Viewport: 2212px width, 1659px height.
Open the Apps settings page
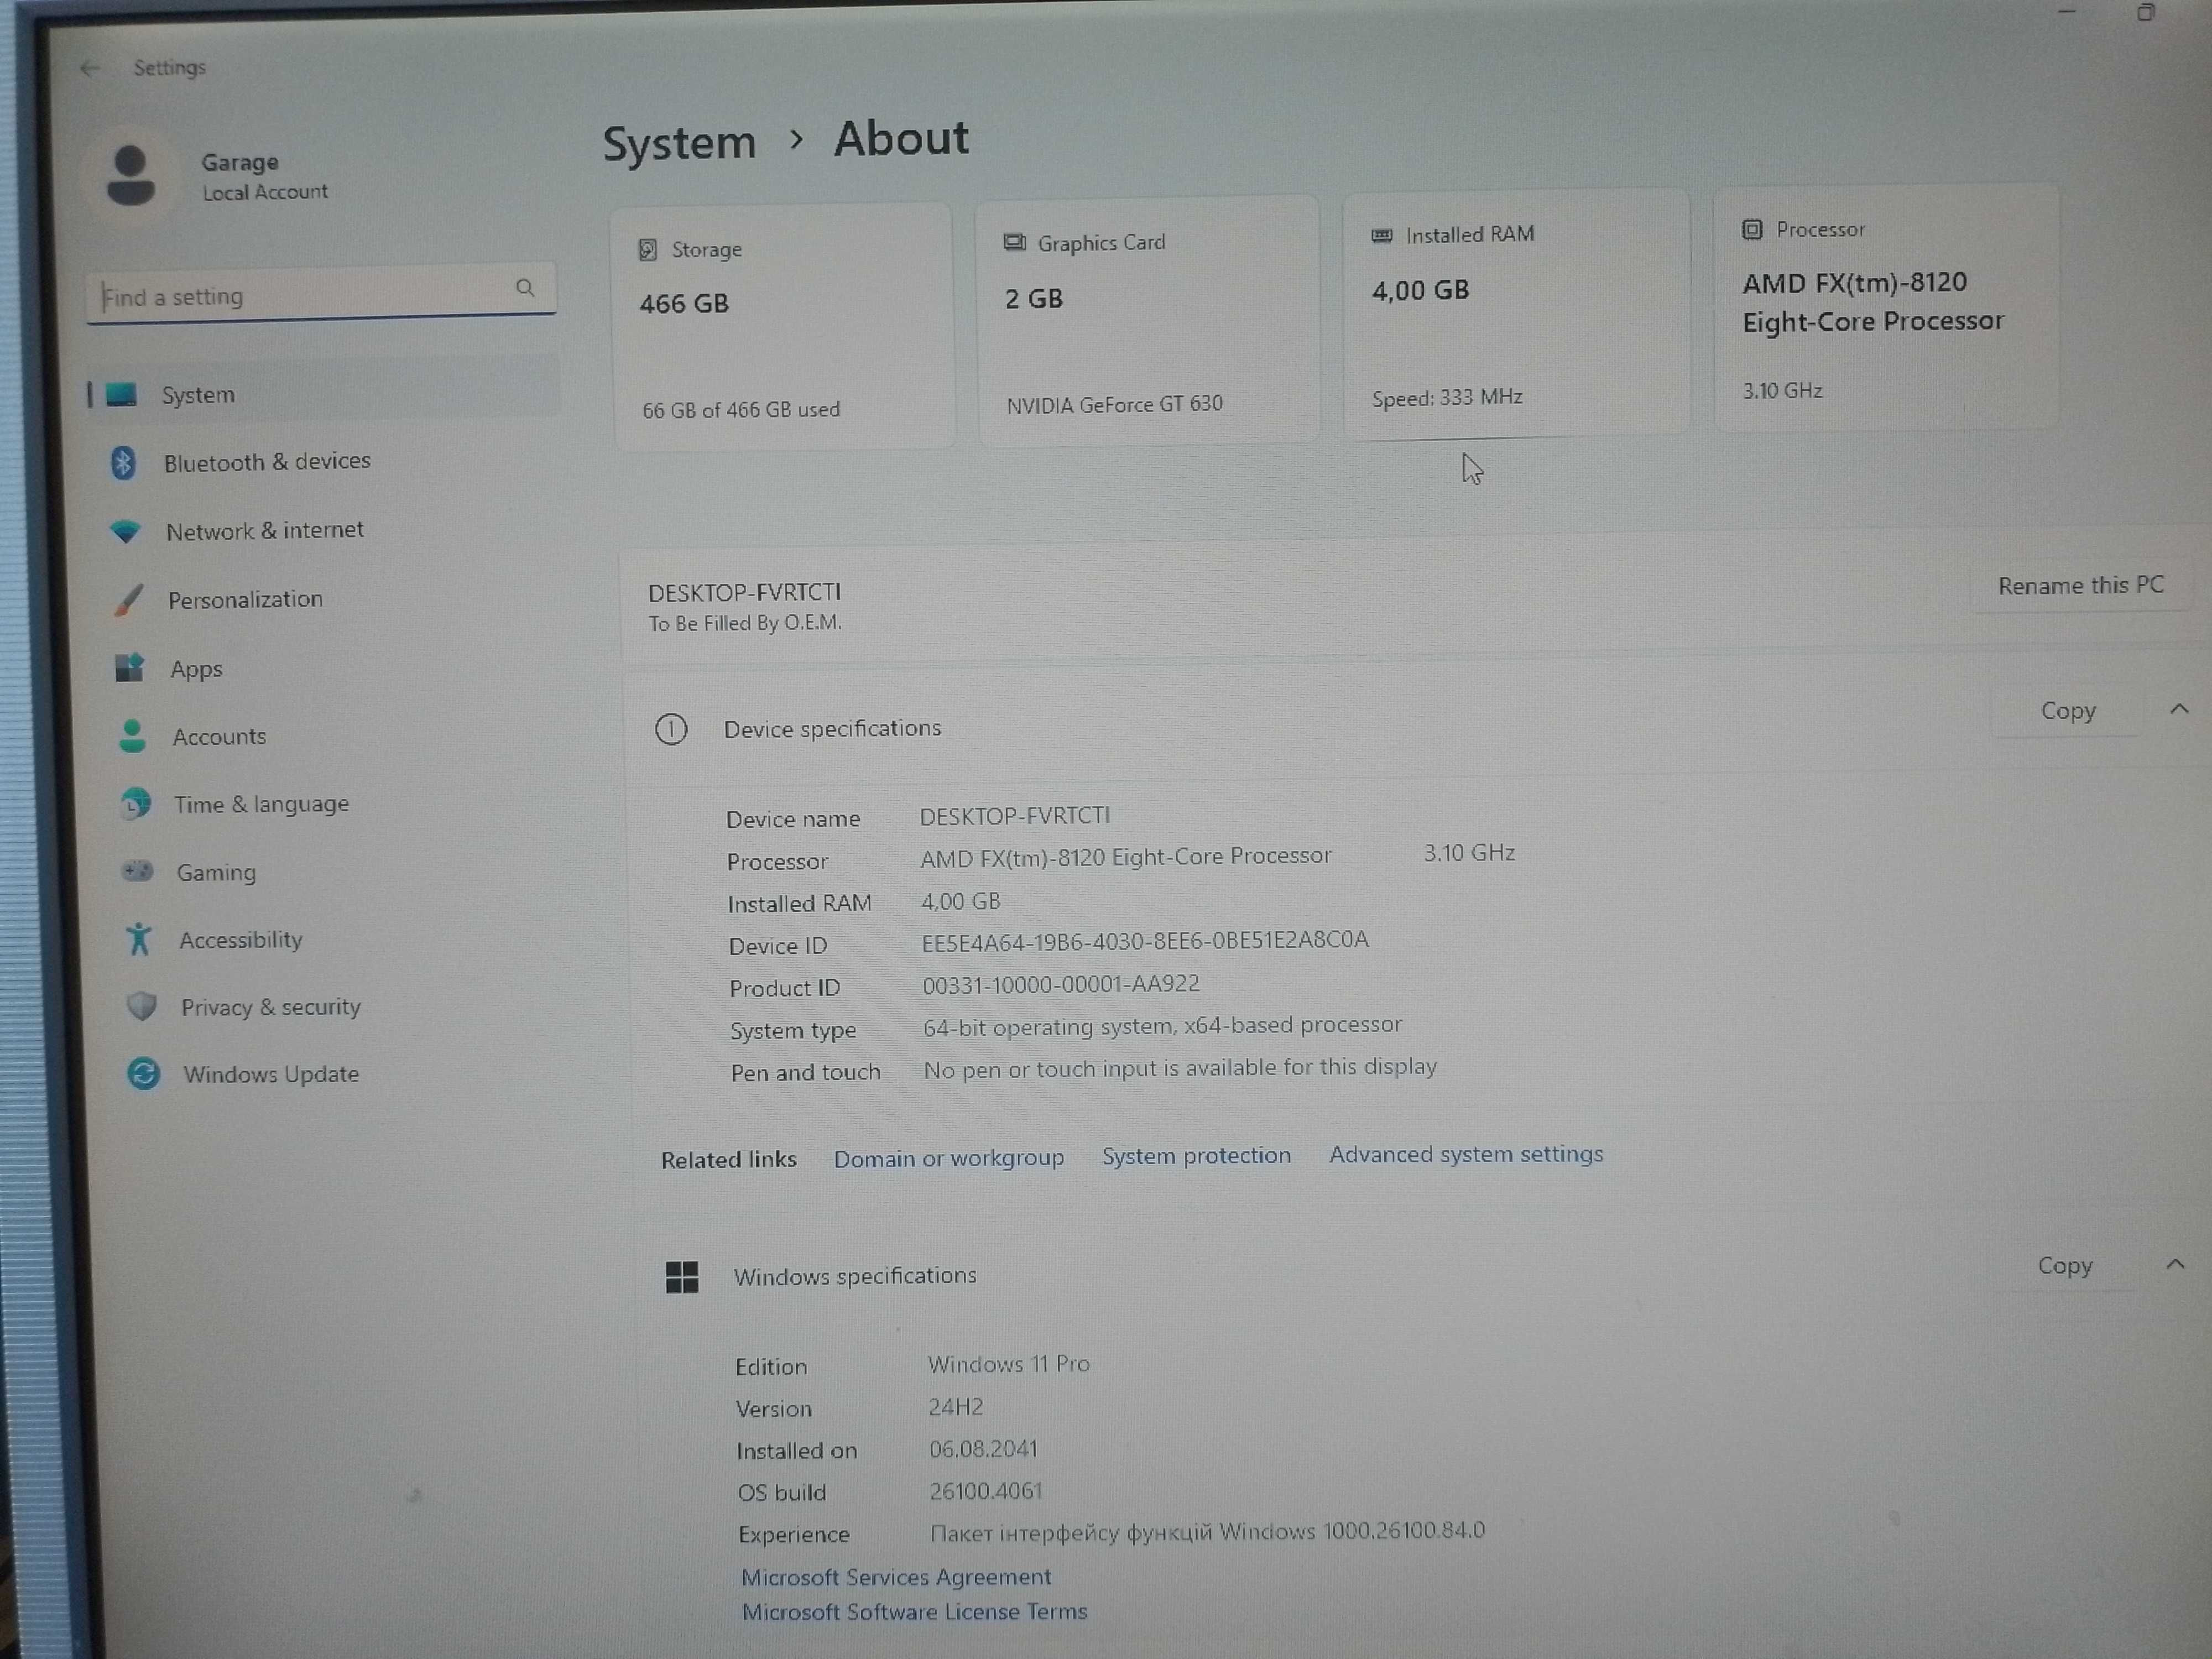click(196, 669)
